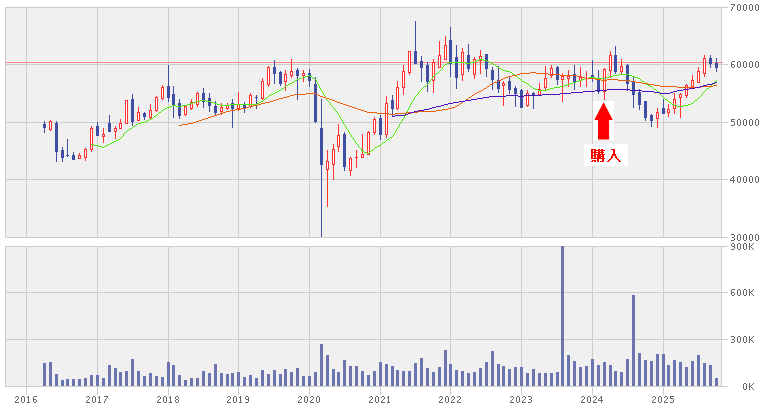
Task: Click the 2018 year label on time axis
Action: (x=167, y=400)
